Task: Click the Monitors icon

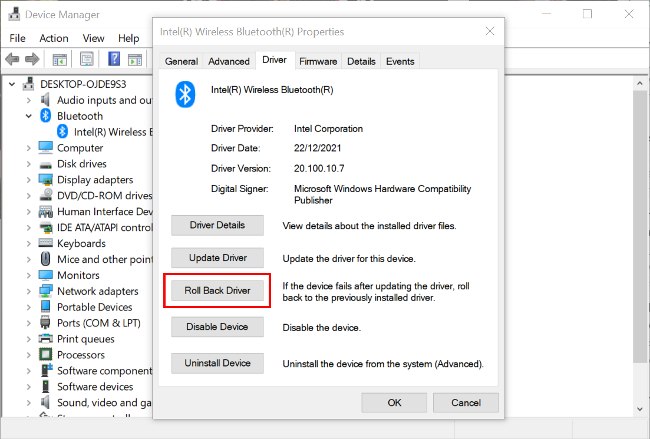Action: [46, 275]
